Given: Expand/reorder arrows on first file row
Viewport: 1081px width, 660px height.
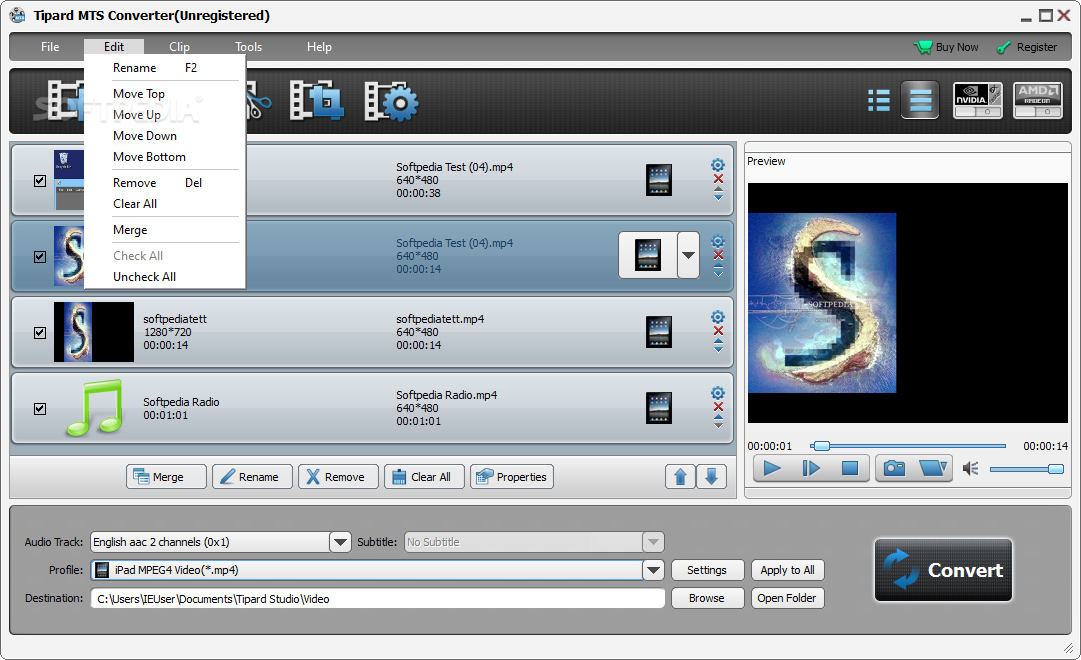Looking at the screenshot, I should click(718, 193).
